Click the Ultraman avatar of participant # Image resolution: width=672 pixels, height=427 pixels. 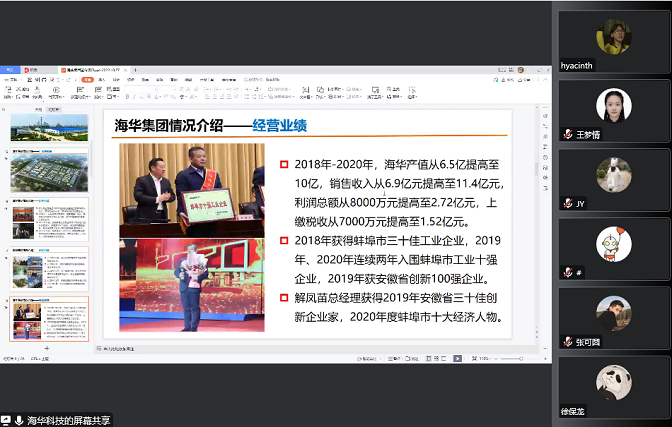pyautogui.click(x=613, y=245)
